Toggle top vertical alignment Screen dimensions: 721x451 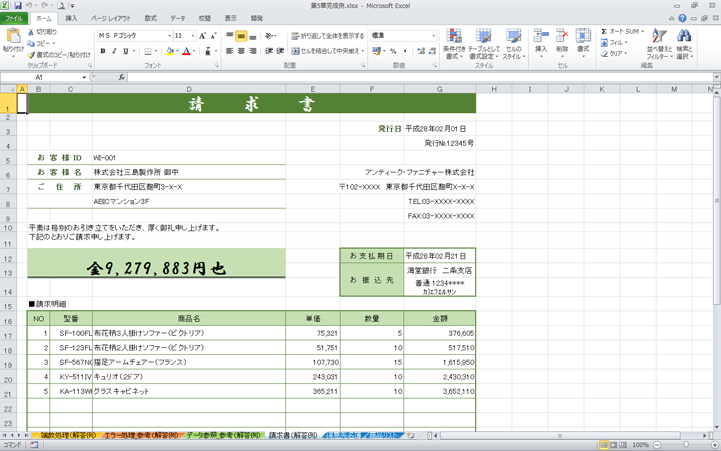[229, 36]
